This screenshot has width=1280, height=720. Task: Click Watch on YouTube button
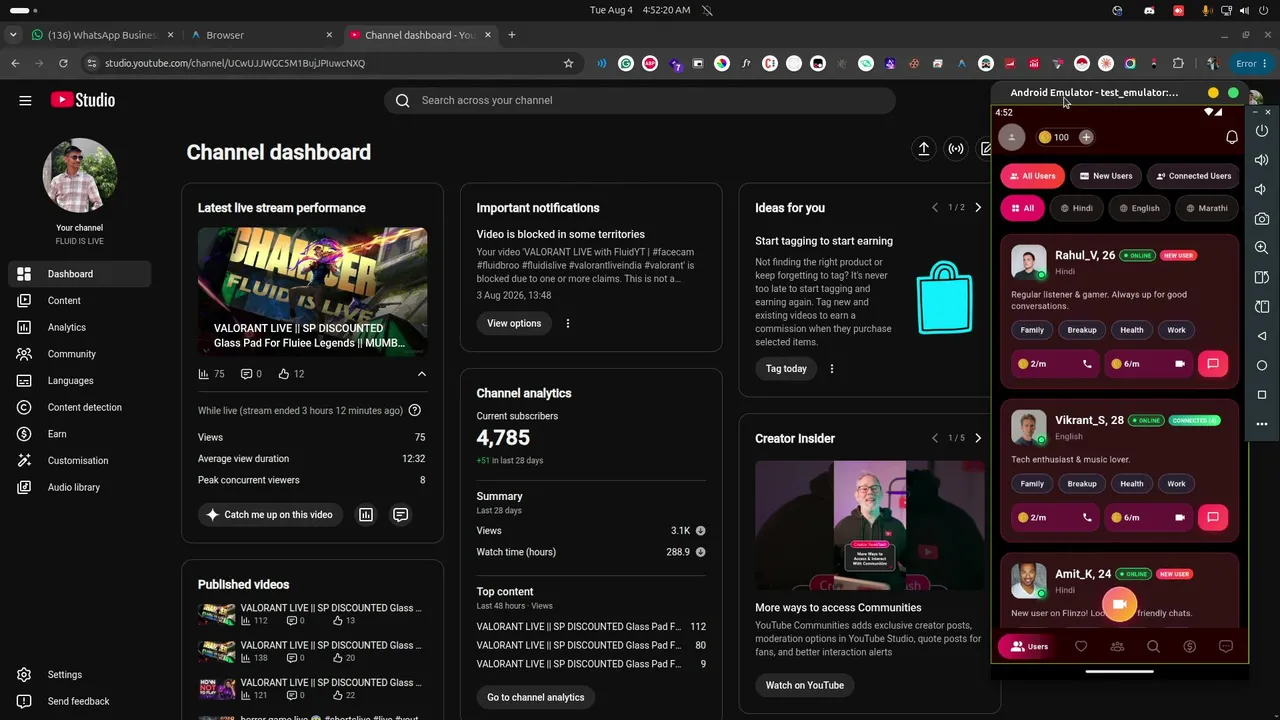click(805, 685)
